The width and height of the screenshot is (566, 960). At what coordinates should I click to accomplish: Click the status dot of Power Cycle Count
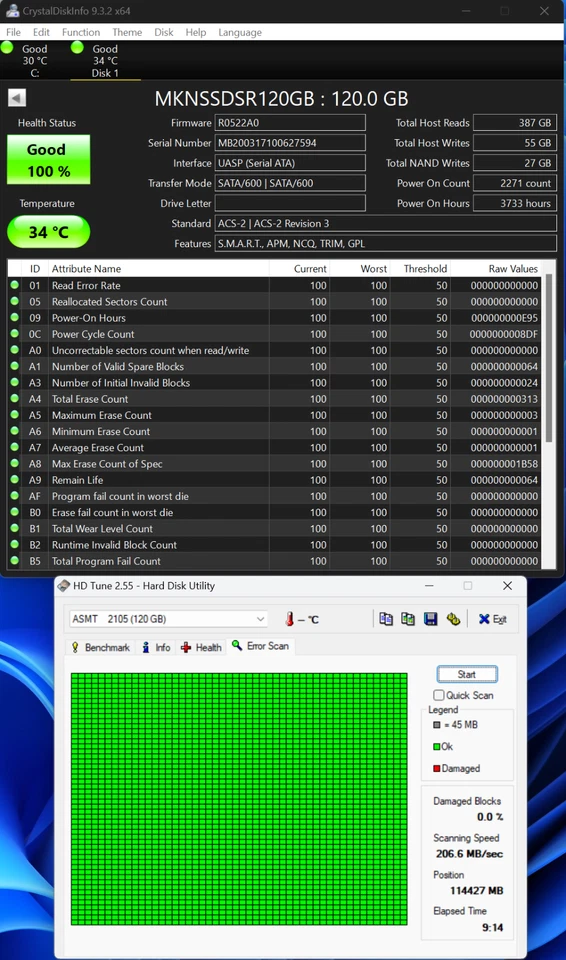point(14,334)
